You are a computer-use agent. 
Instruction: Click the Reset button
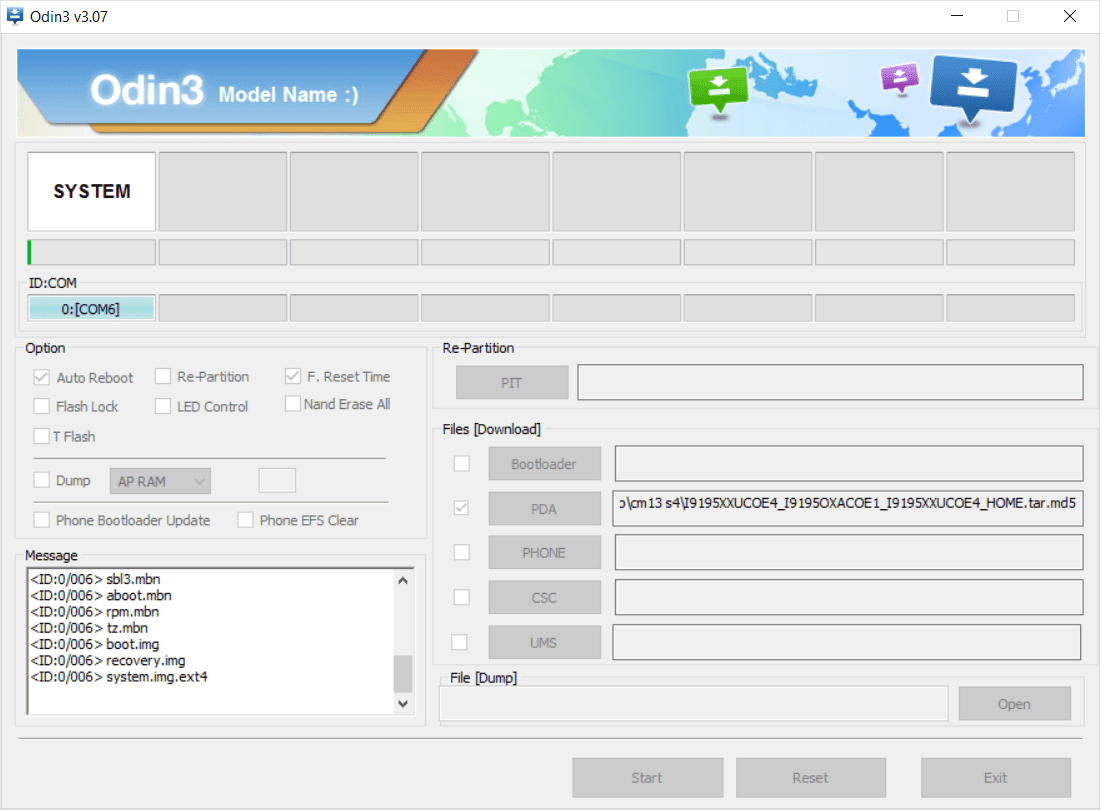point(811,778)
